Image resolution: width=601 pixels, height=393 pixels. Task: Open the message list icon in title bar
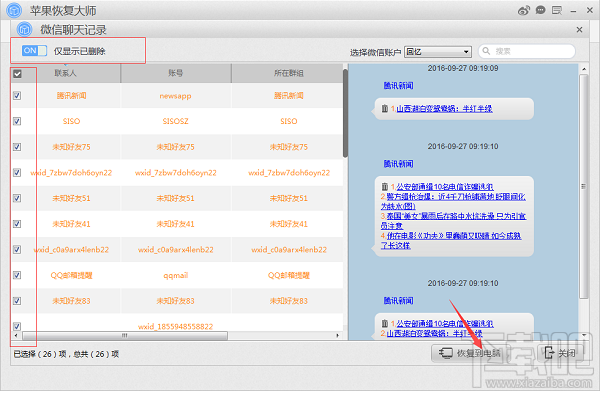557,10
